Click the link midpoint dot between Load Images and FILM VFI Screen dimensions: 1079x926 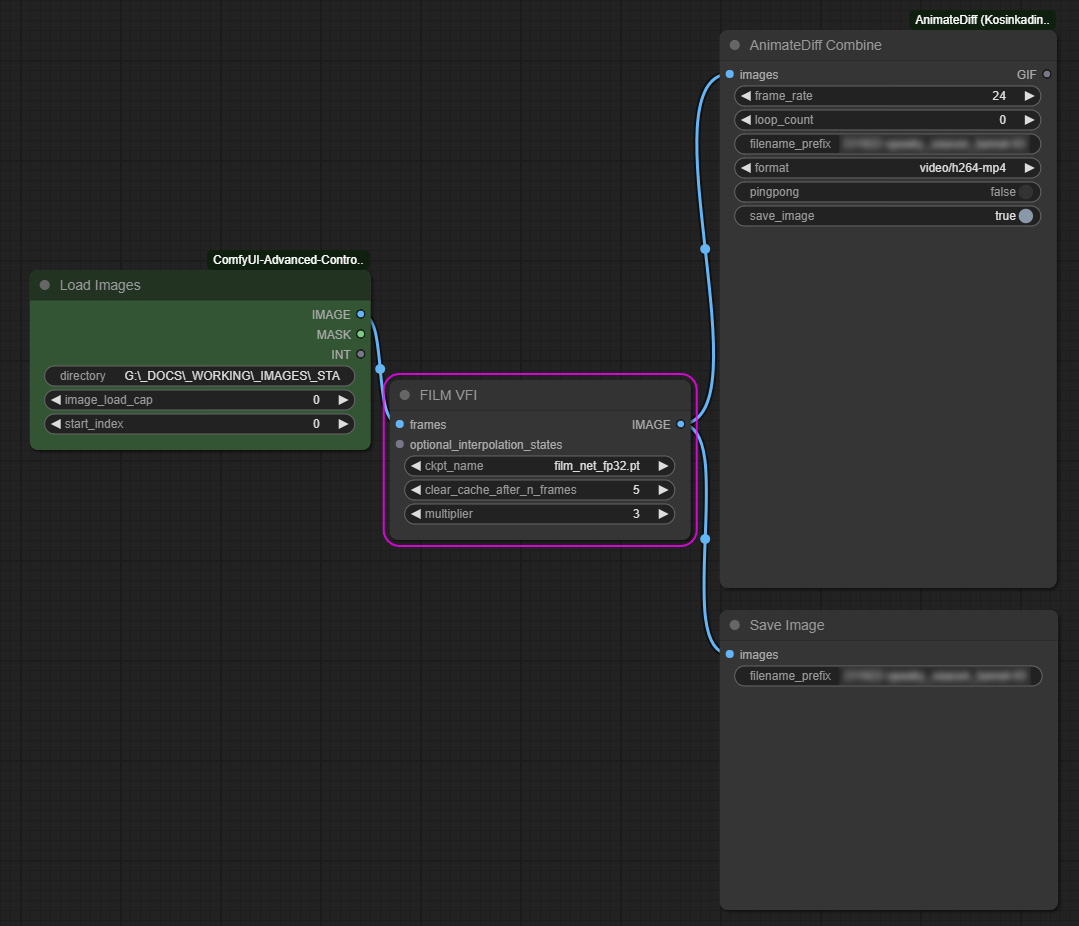click(x=380, y=369)
